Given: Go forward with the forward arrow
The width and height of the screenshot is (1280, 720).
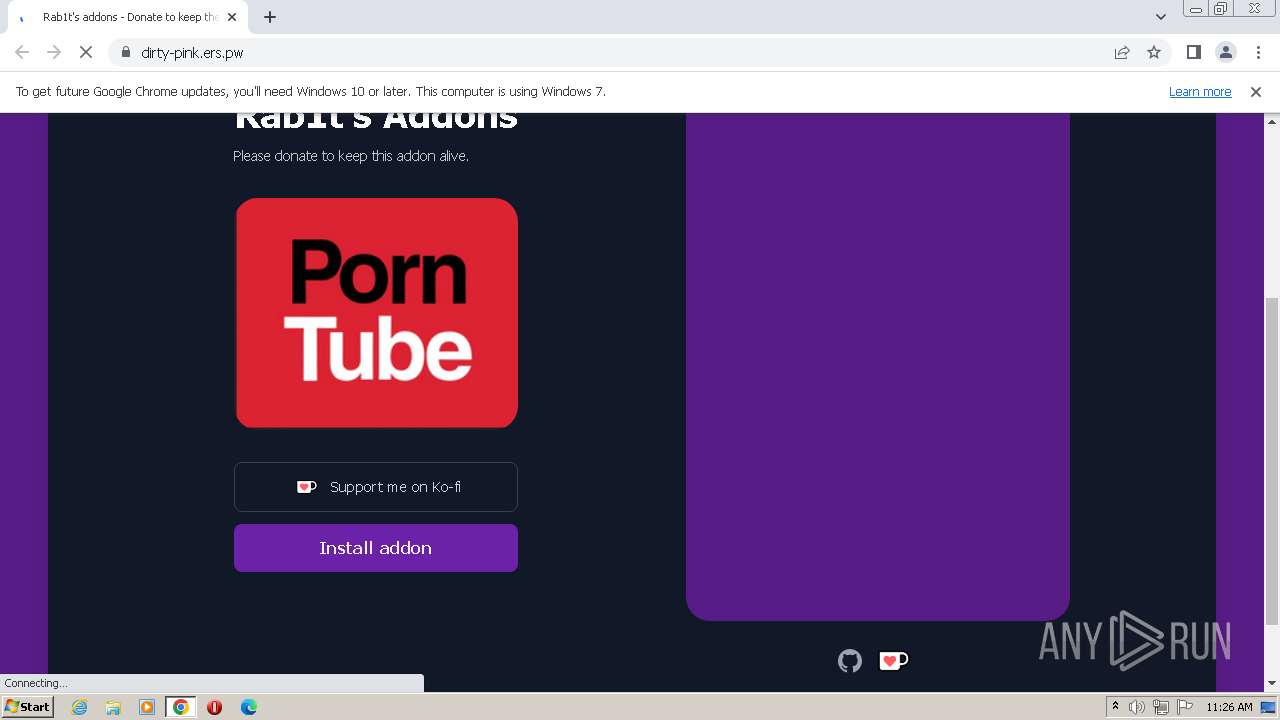Looking at the screenshot, I should click(54, 52).
